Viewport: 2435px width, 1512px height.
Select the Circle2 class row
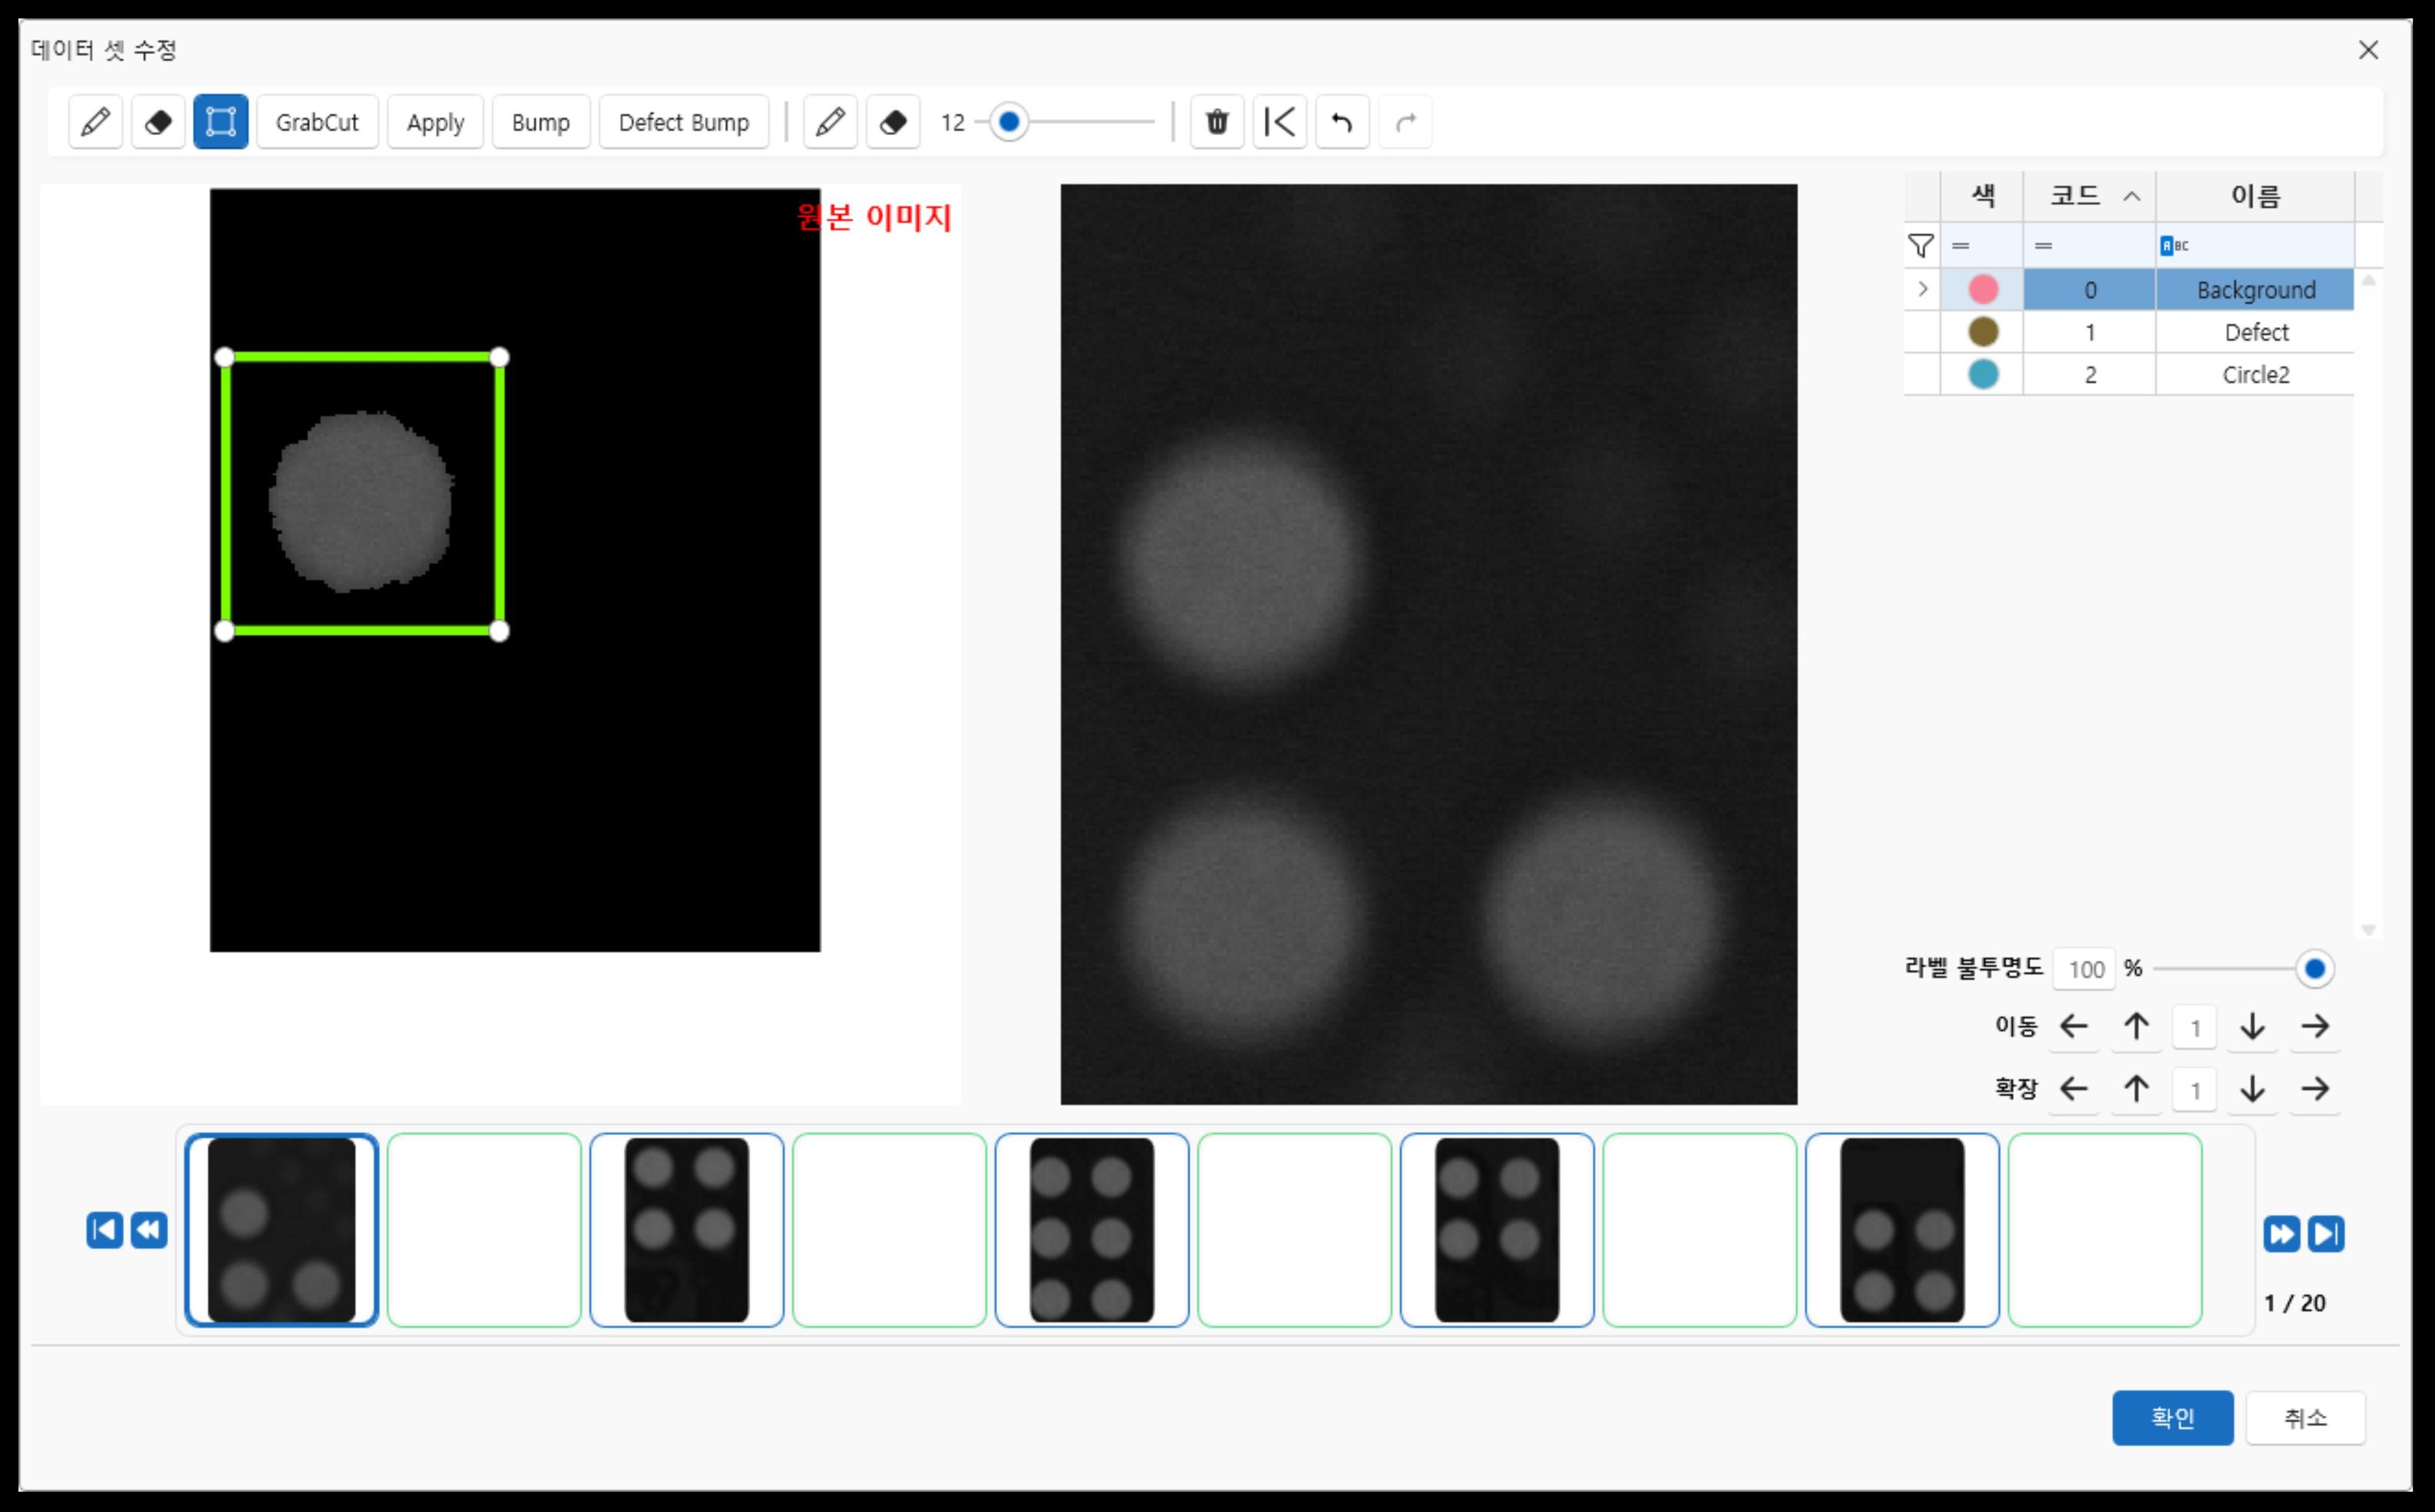[x=2255, y=375]
